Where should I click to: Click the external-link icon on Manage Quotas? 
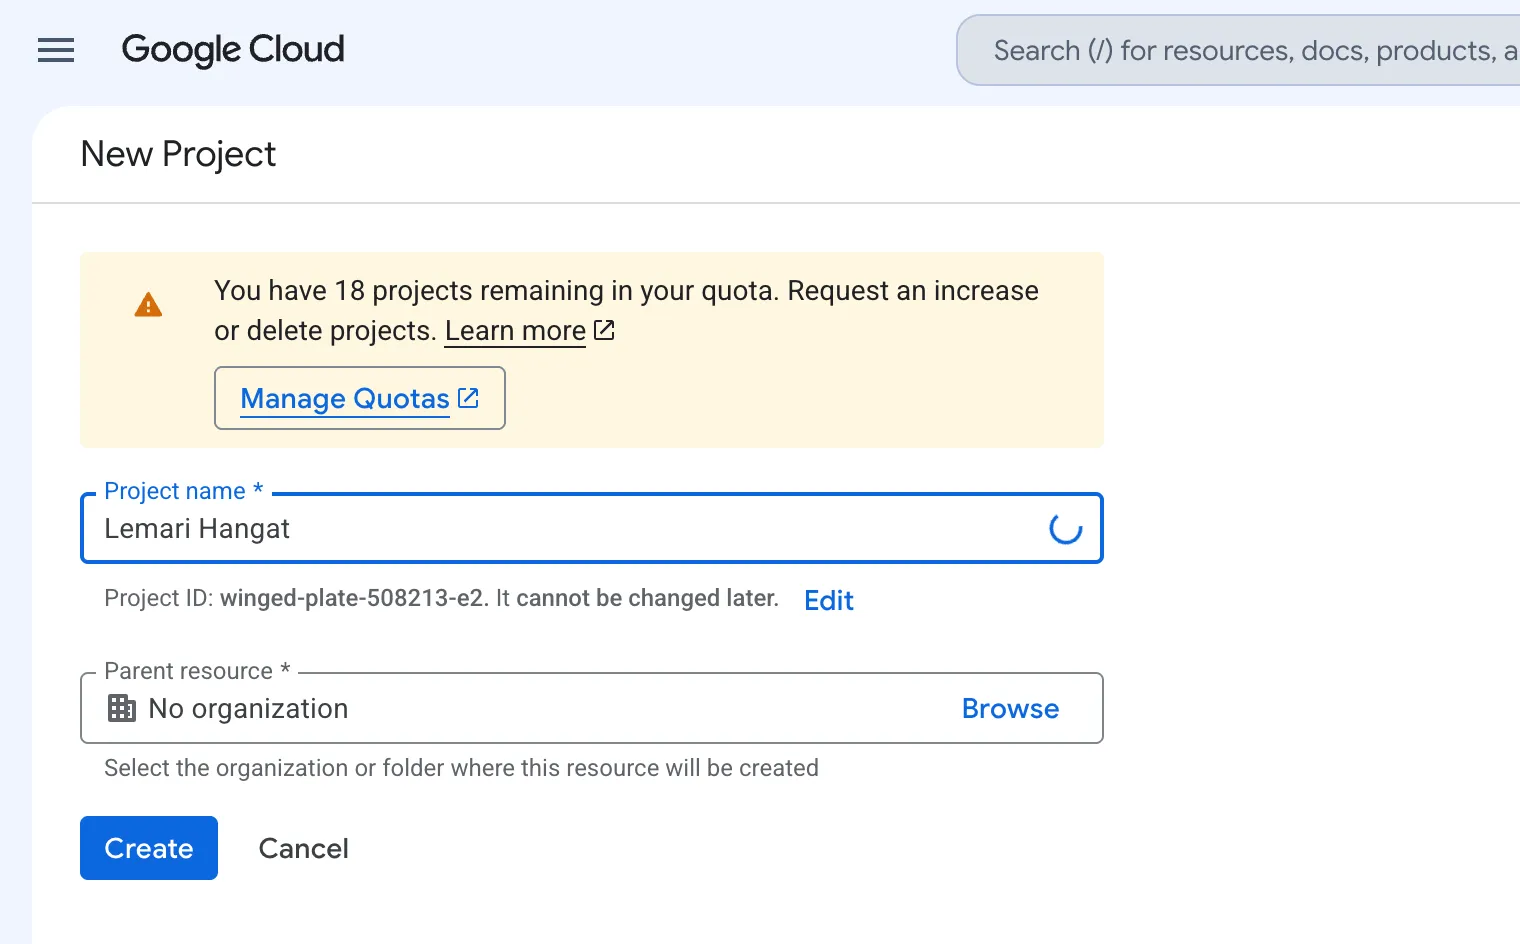[468, 398]
